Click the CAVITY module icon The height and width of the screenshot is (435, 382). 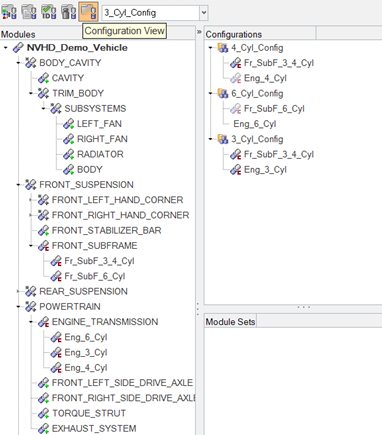tap(43, 78)
